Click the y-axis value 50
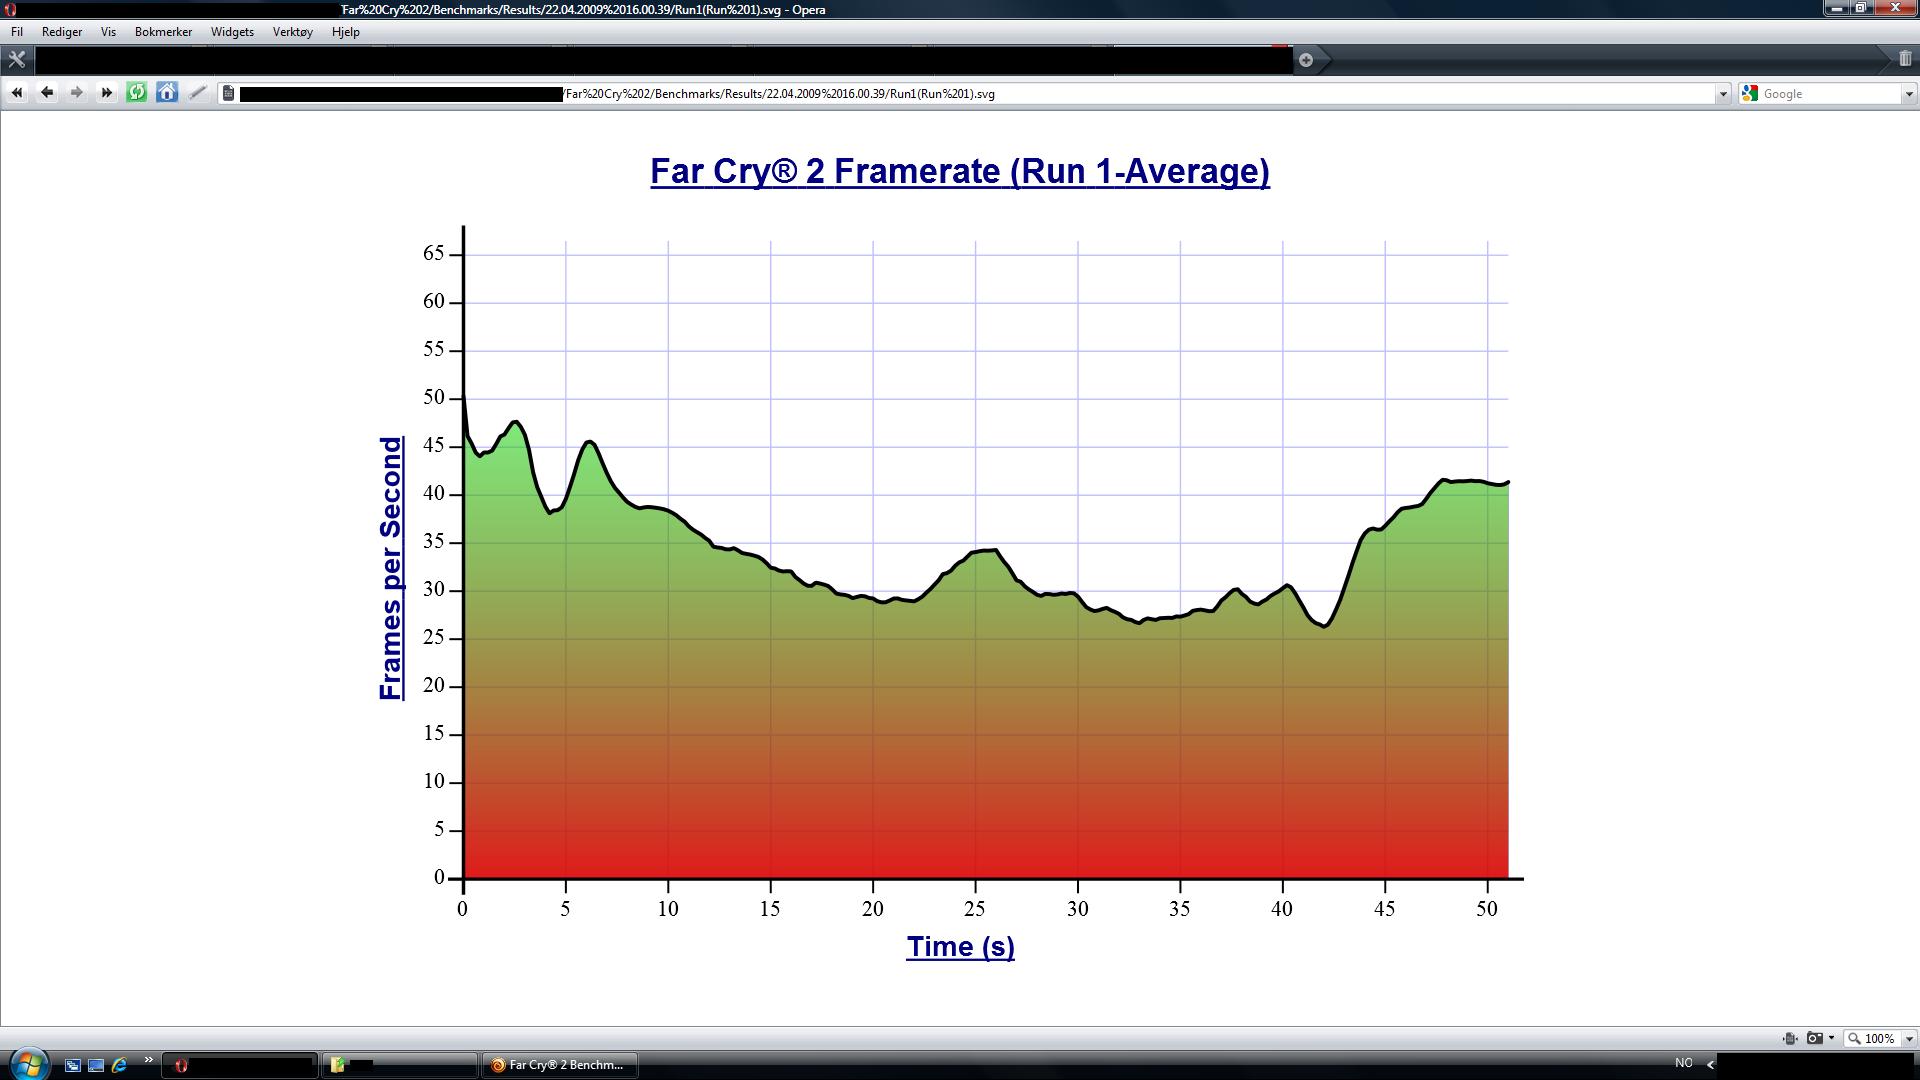 433,398
